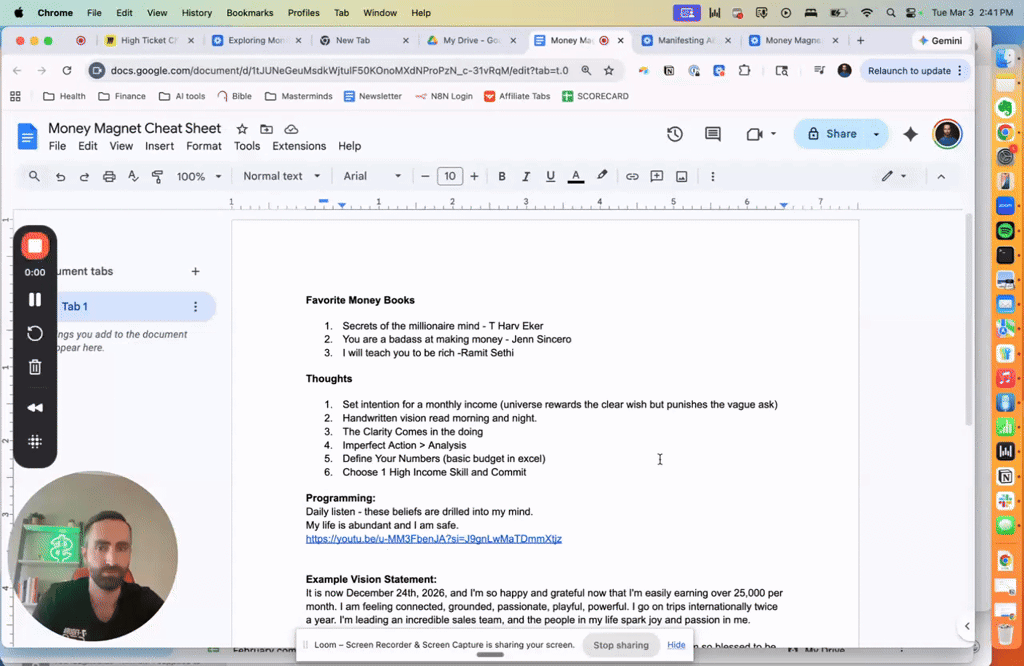The height and width of the screenshot is (666, 1024).
Task: Star the Money Magnet Cheat Sheet document
Action: coord(242,129)
